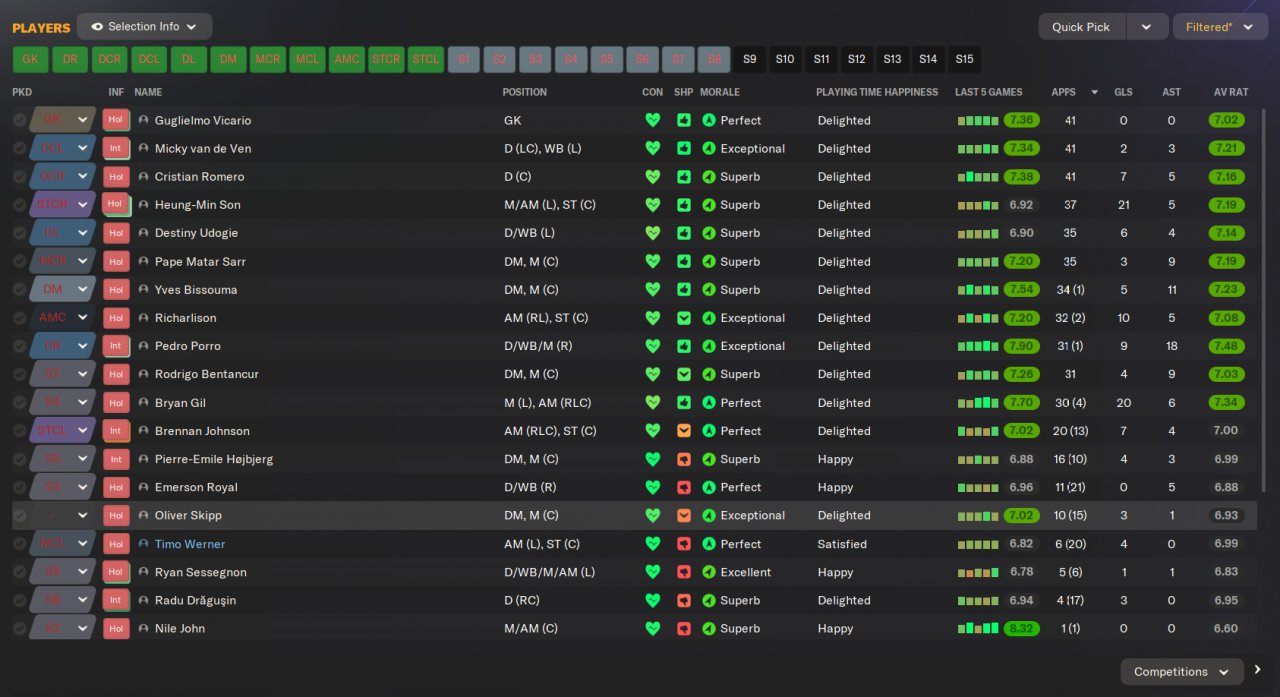Click the match sharpness icon for Richarlison
Viewport: 1280px width, 697px height.
(x=684, y=318)
